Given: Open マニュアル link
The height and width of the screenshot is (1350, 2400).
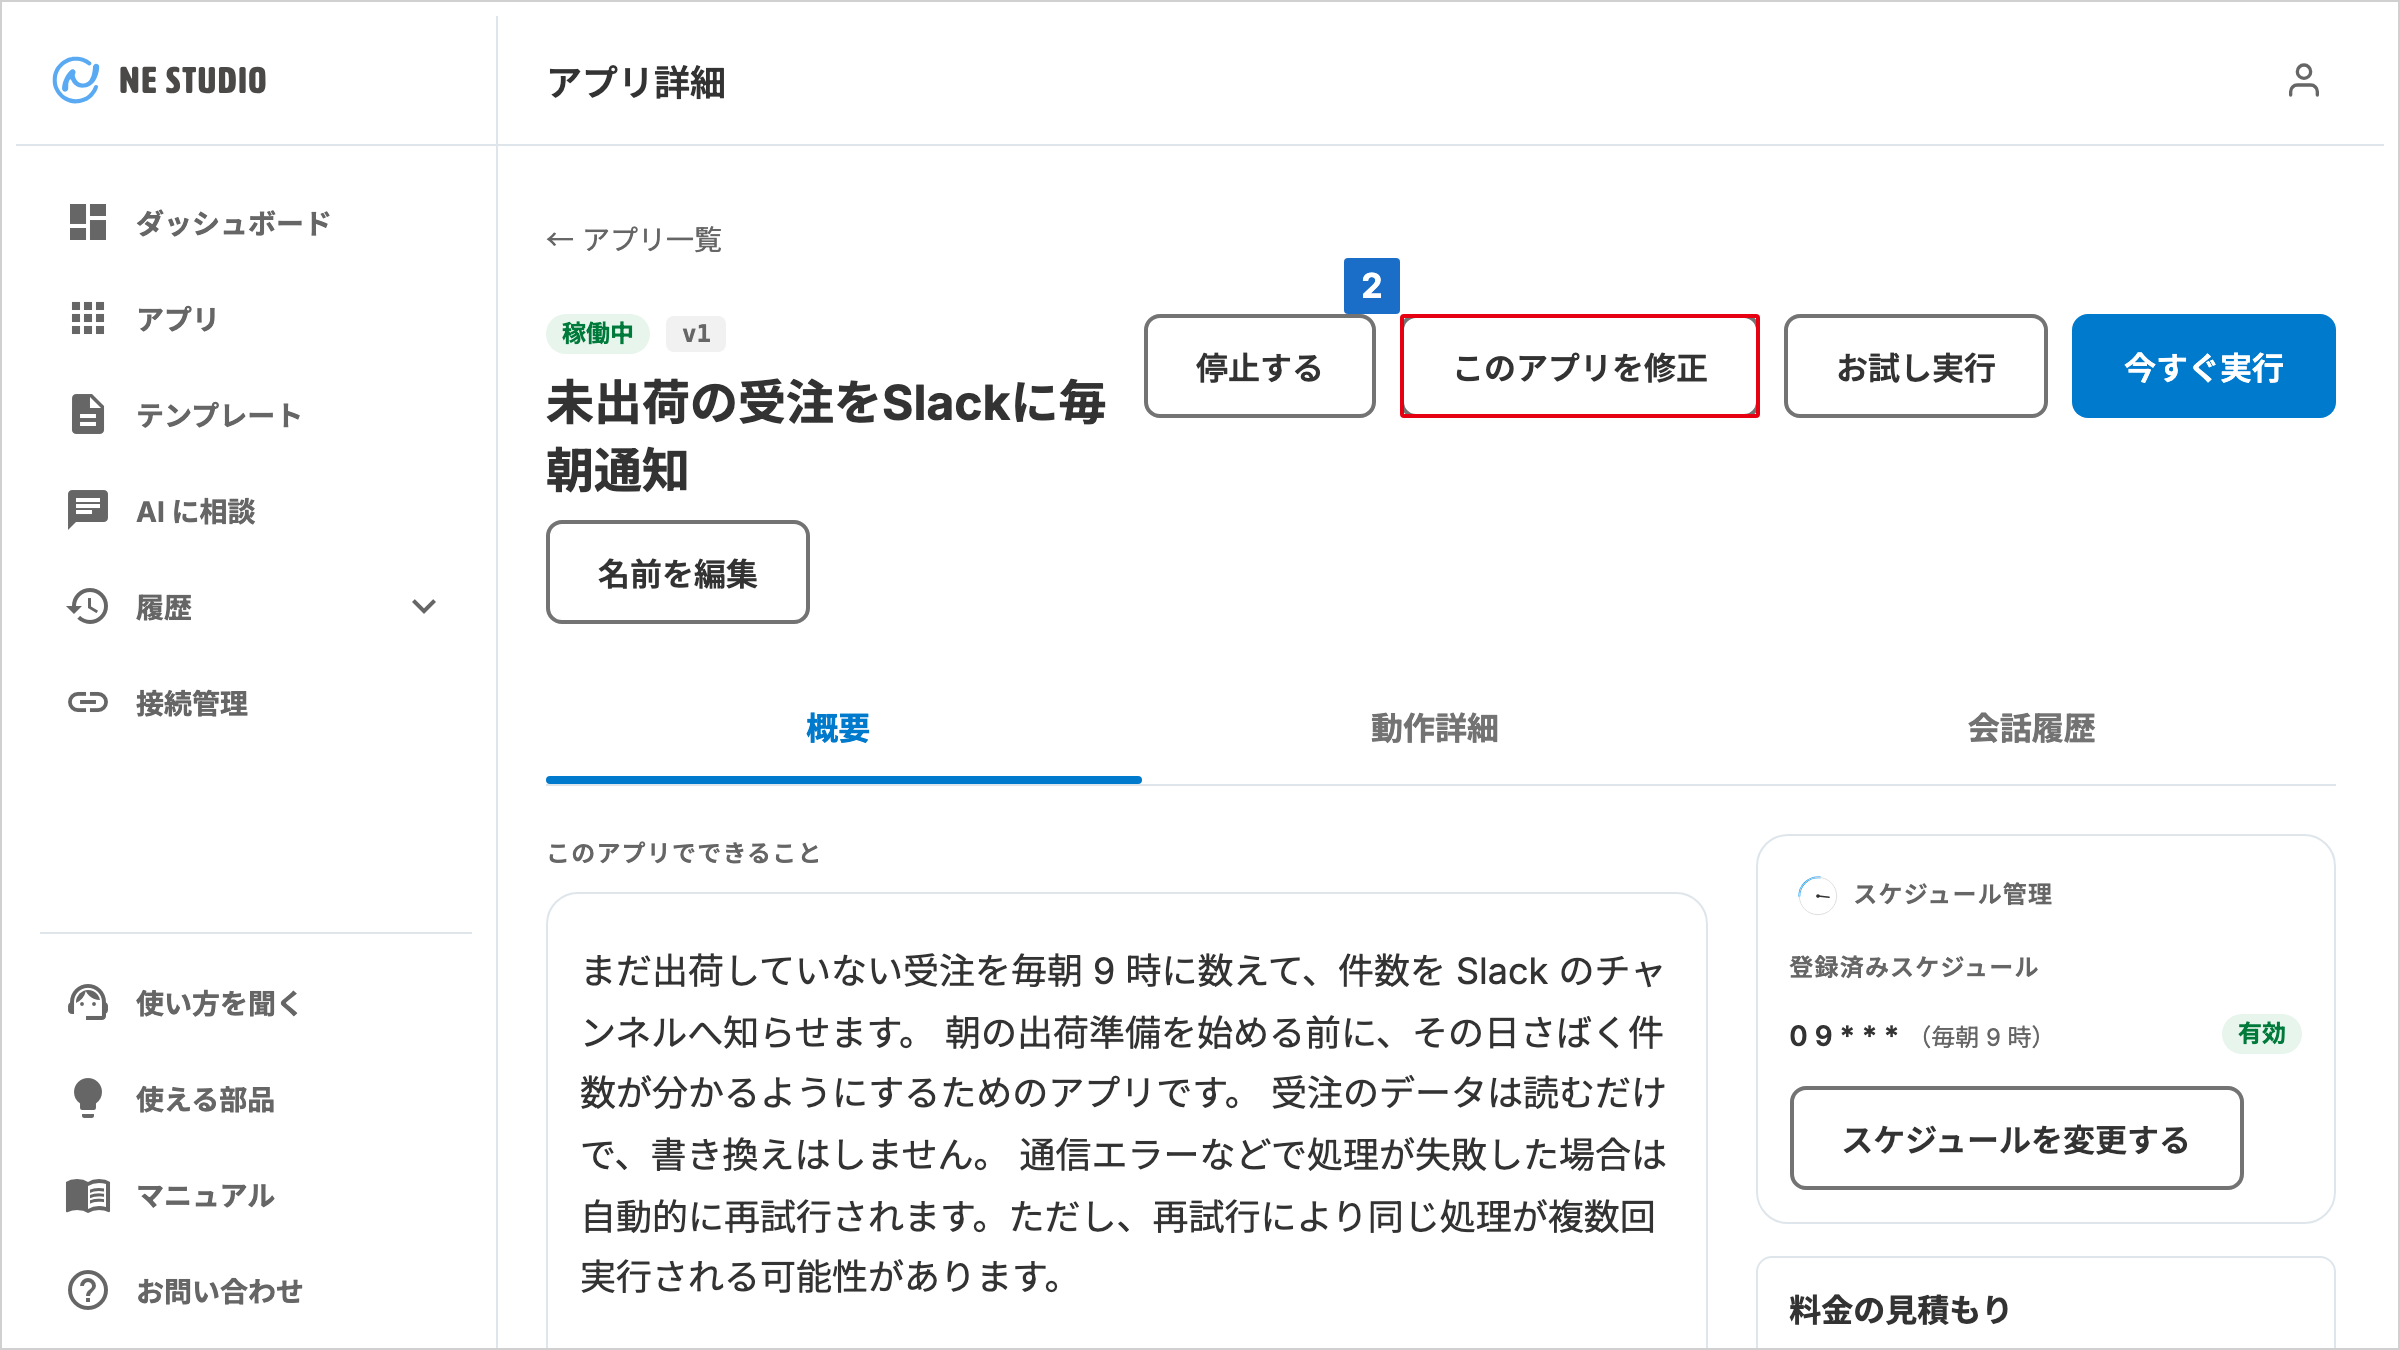Looking at the screenshot, I should tap(205, 1195).
